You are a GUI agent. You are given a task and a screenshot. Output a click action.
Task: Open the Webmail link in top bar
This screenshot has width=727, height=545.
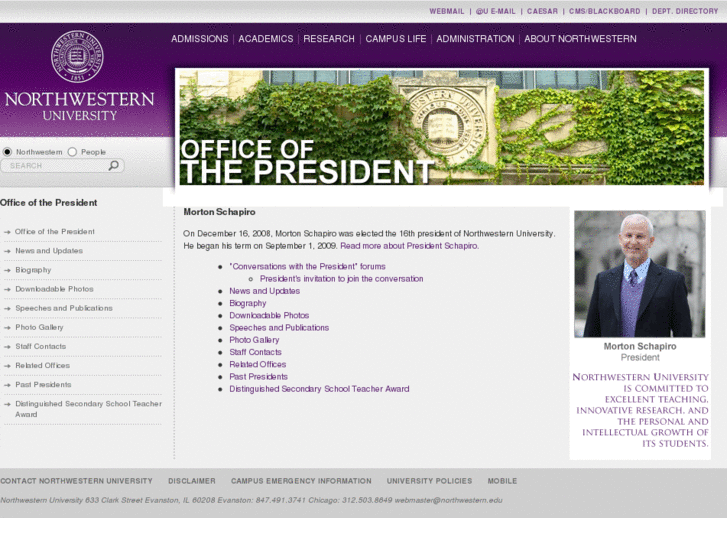447,11
